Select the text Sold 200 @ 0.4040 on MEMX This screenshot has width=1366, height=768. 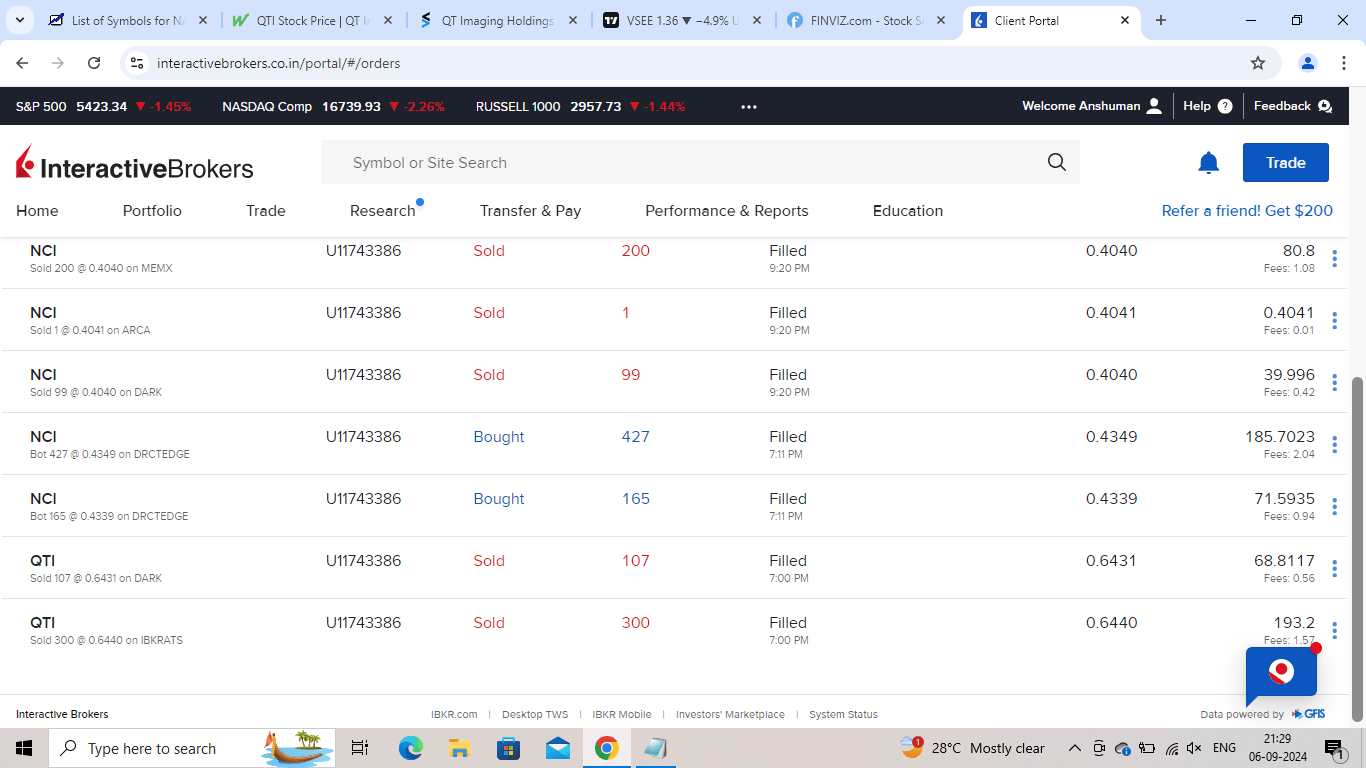click(101, 268)
